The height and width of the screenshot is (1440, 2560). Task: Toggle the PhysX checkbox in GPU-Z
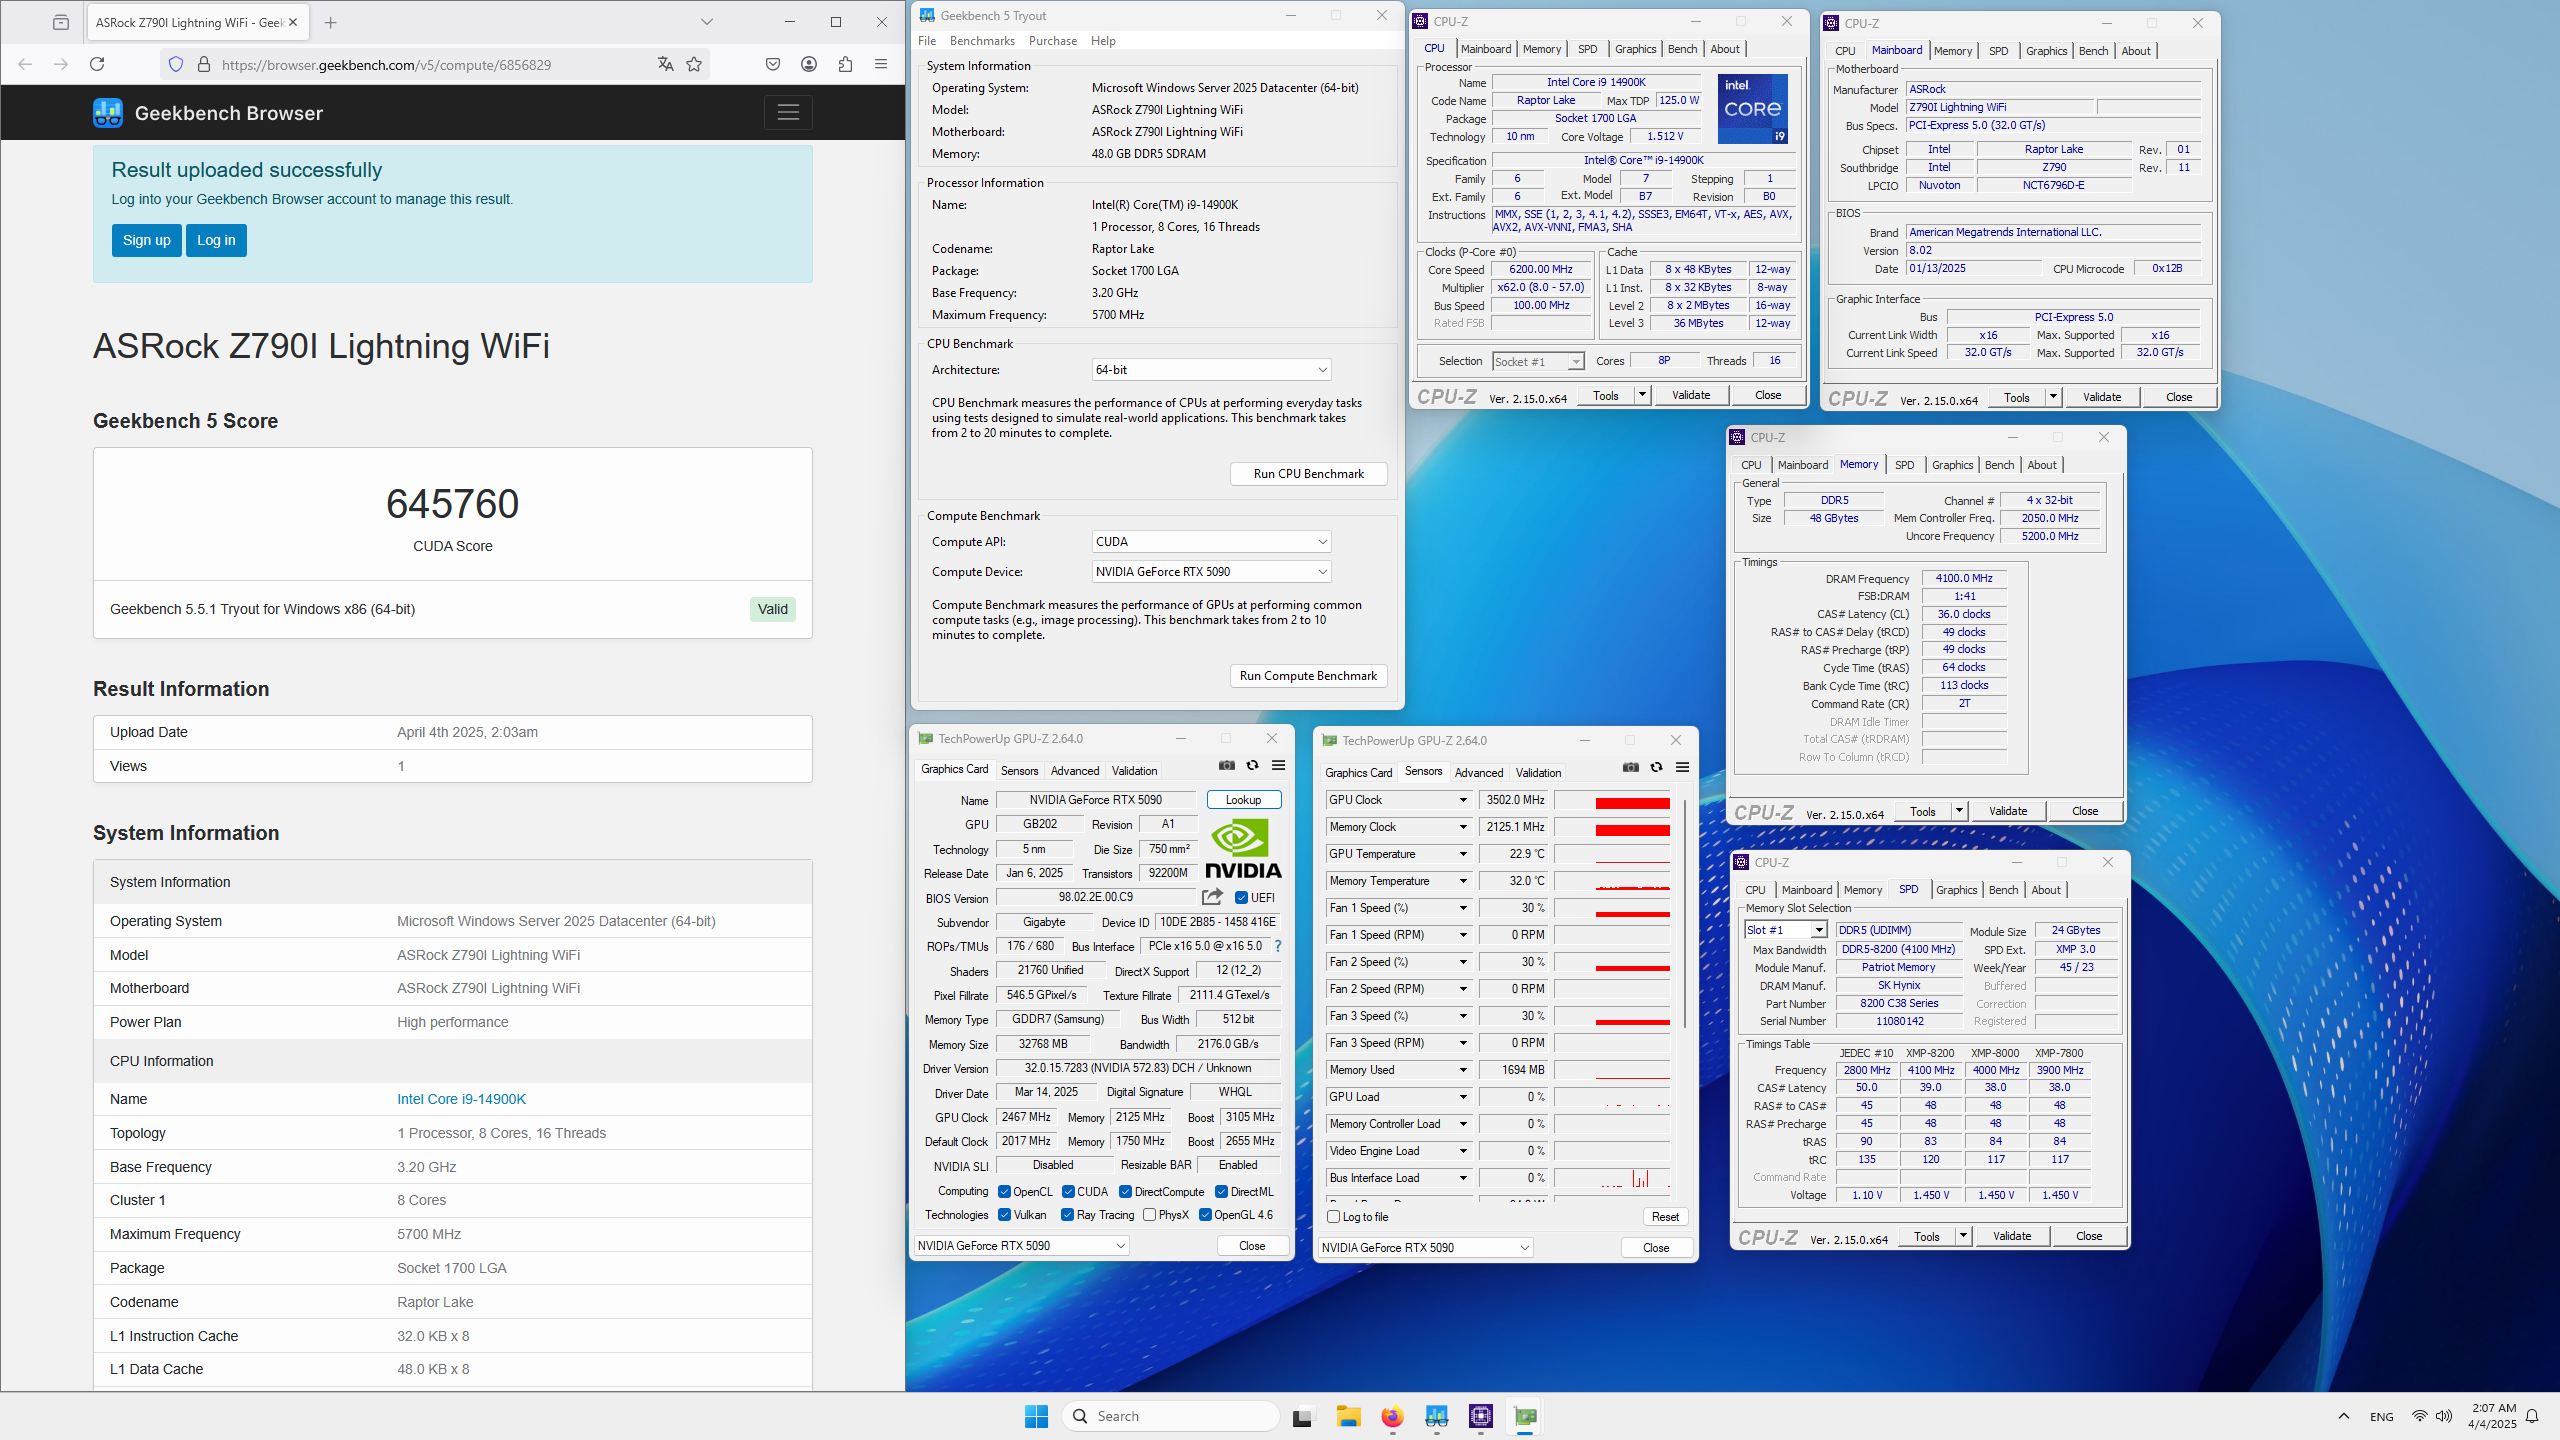[x=1149, y=1214]
